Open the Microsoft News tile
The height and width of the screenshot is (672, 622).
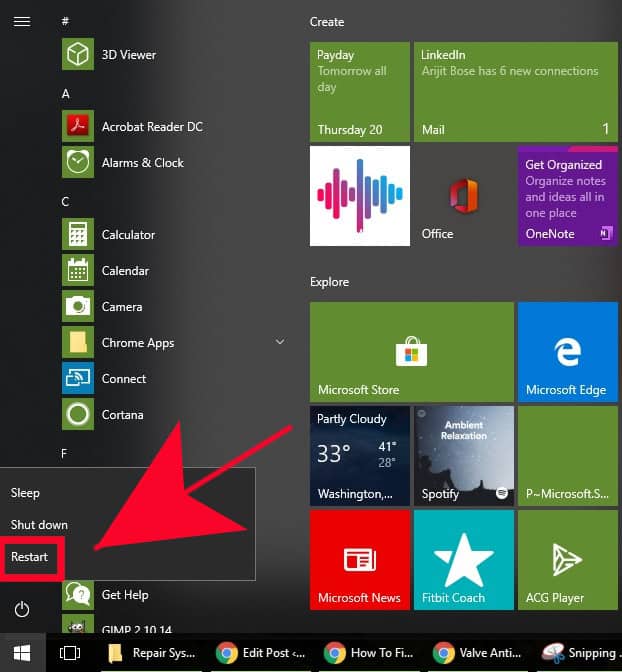[360, 560]
